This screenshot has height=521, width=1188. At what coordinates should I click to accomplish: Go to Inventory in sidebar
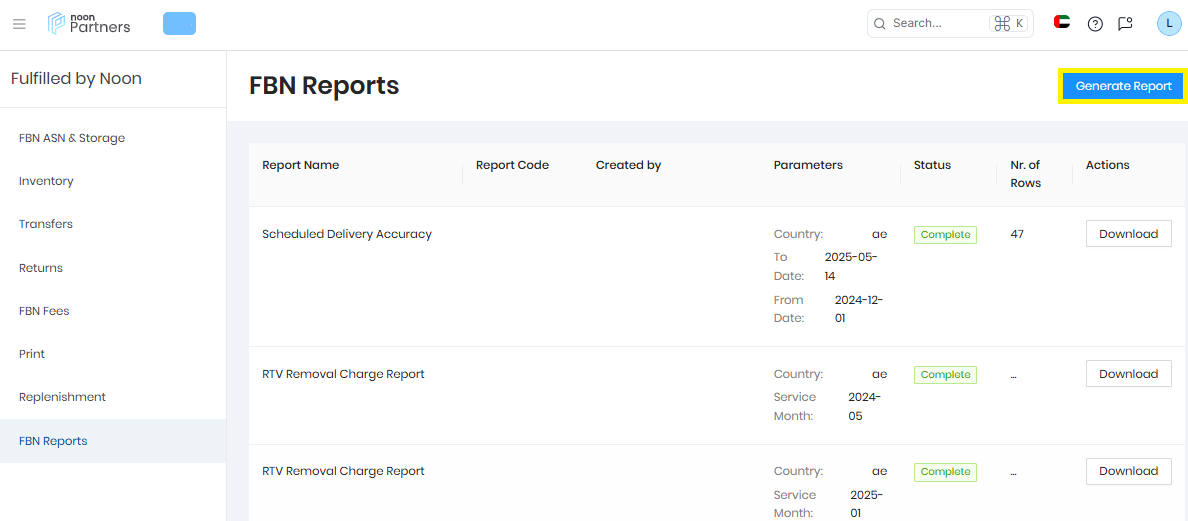113,181
